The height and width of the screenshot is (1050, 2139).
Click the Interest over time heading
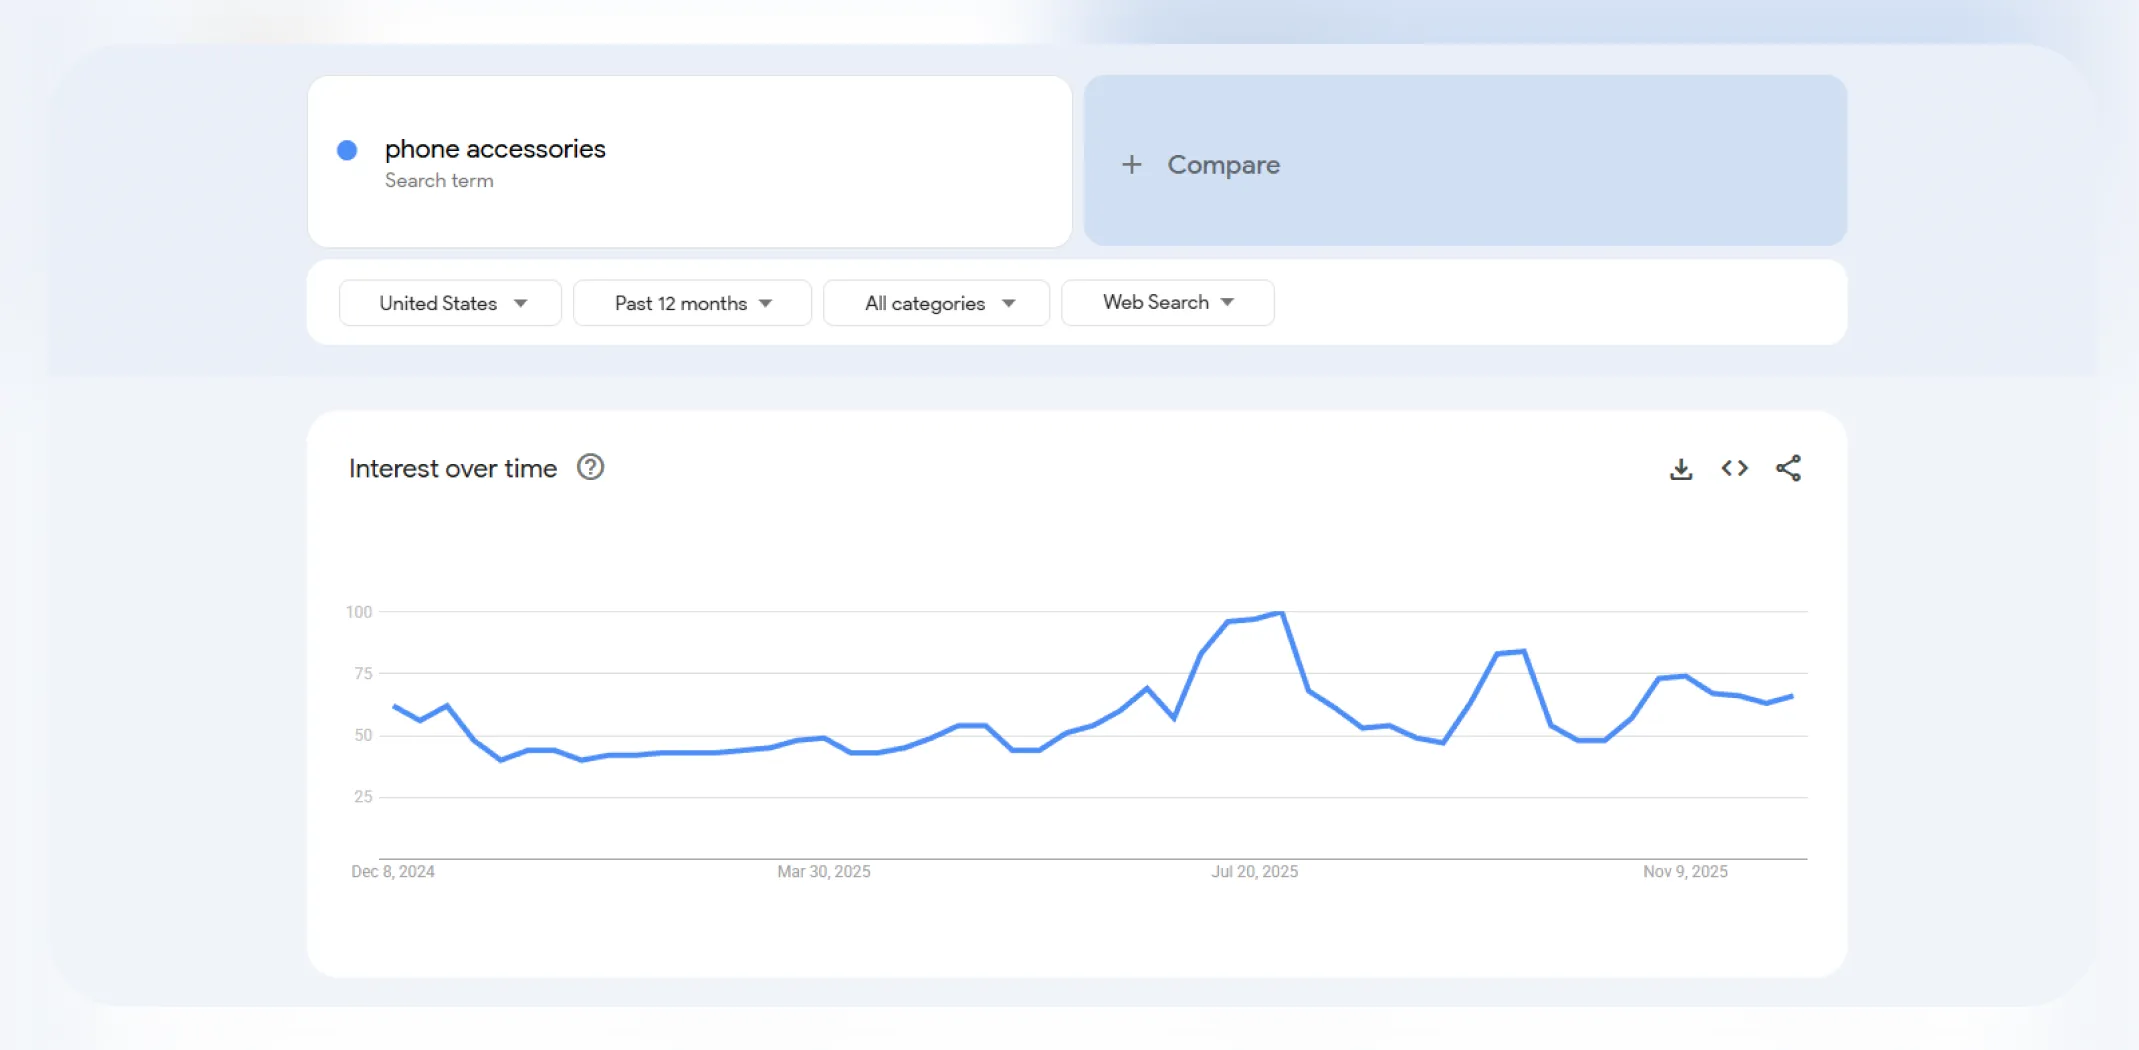coord(452,467)
